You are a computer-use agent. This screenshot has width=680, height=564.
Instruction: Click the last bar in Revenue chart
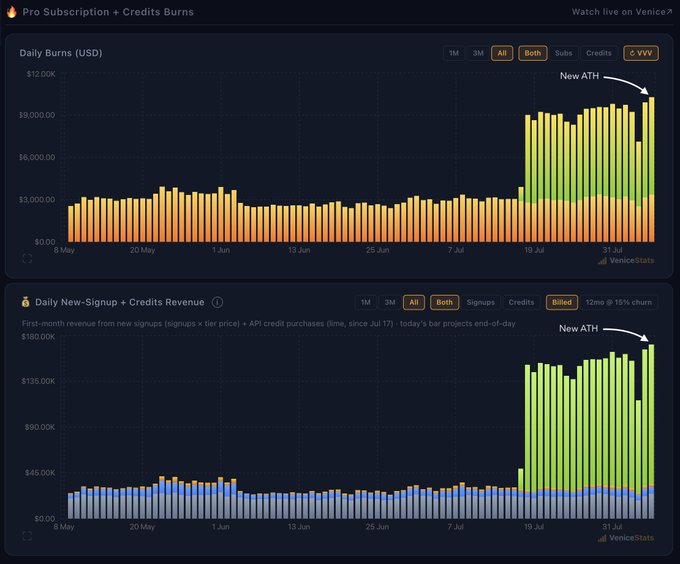[x=651, y=431]
